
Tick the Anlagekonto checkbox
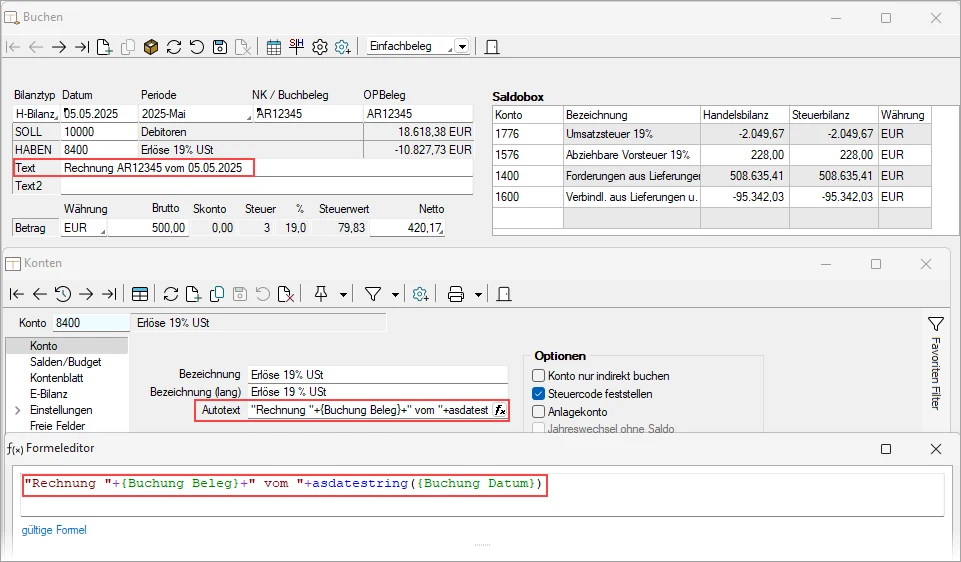(539, 411)
